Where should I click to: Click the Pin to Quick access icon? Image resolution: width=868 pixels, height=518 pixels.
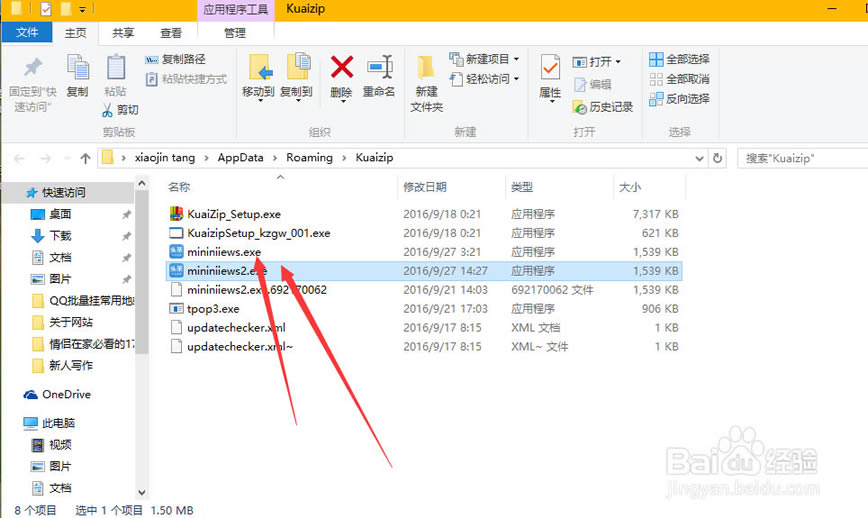pyautogui.click(x=33, y=67)
